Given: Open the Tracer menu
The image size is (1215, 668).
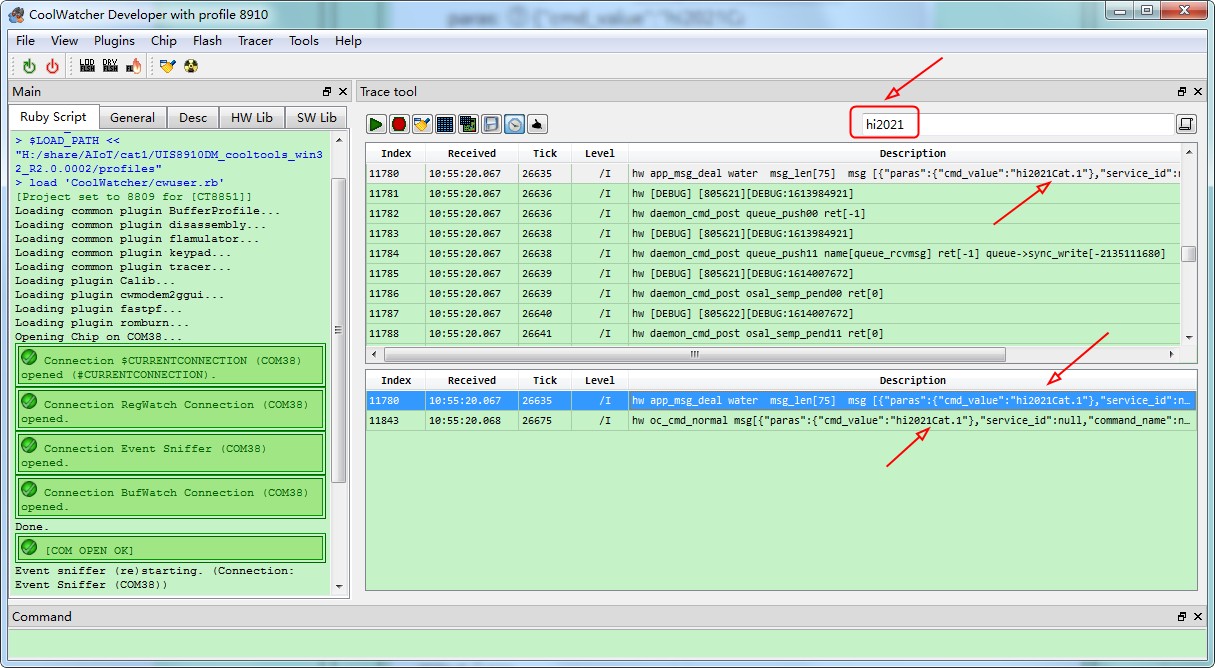Looking at the screenshot, I should (x=255, y=41).
